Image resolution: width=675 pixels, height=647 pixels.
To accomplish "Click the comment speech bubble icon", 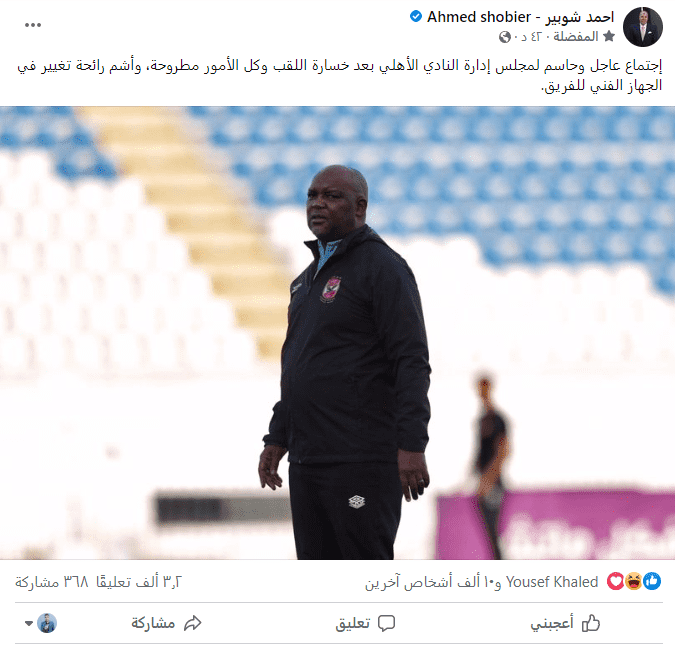I will click(x=386, y=623).
